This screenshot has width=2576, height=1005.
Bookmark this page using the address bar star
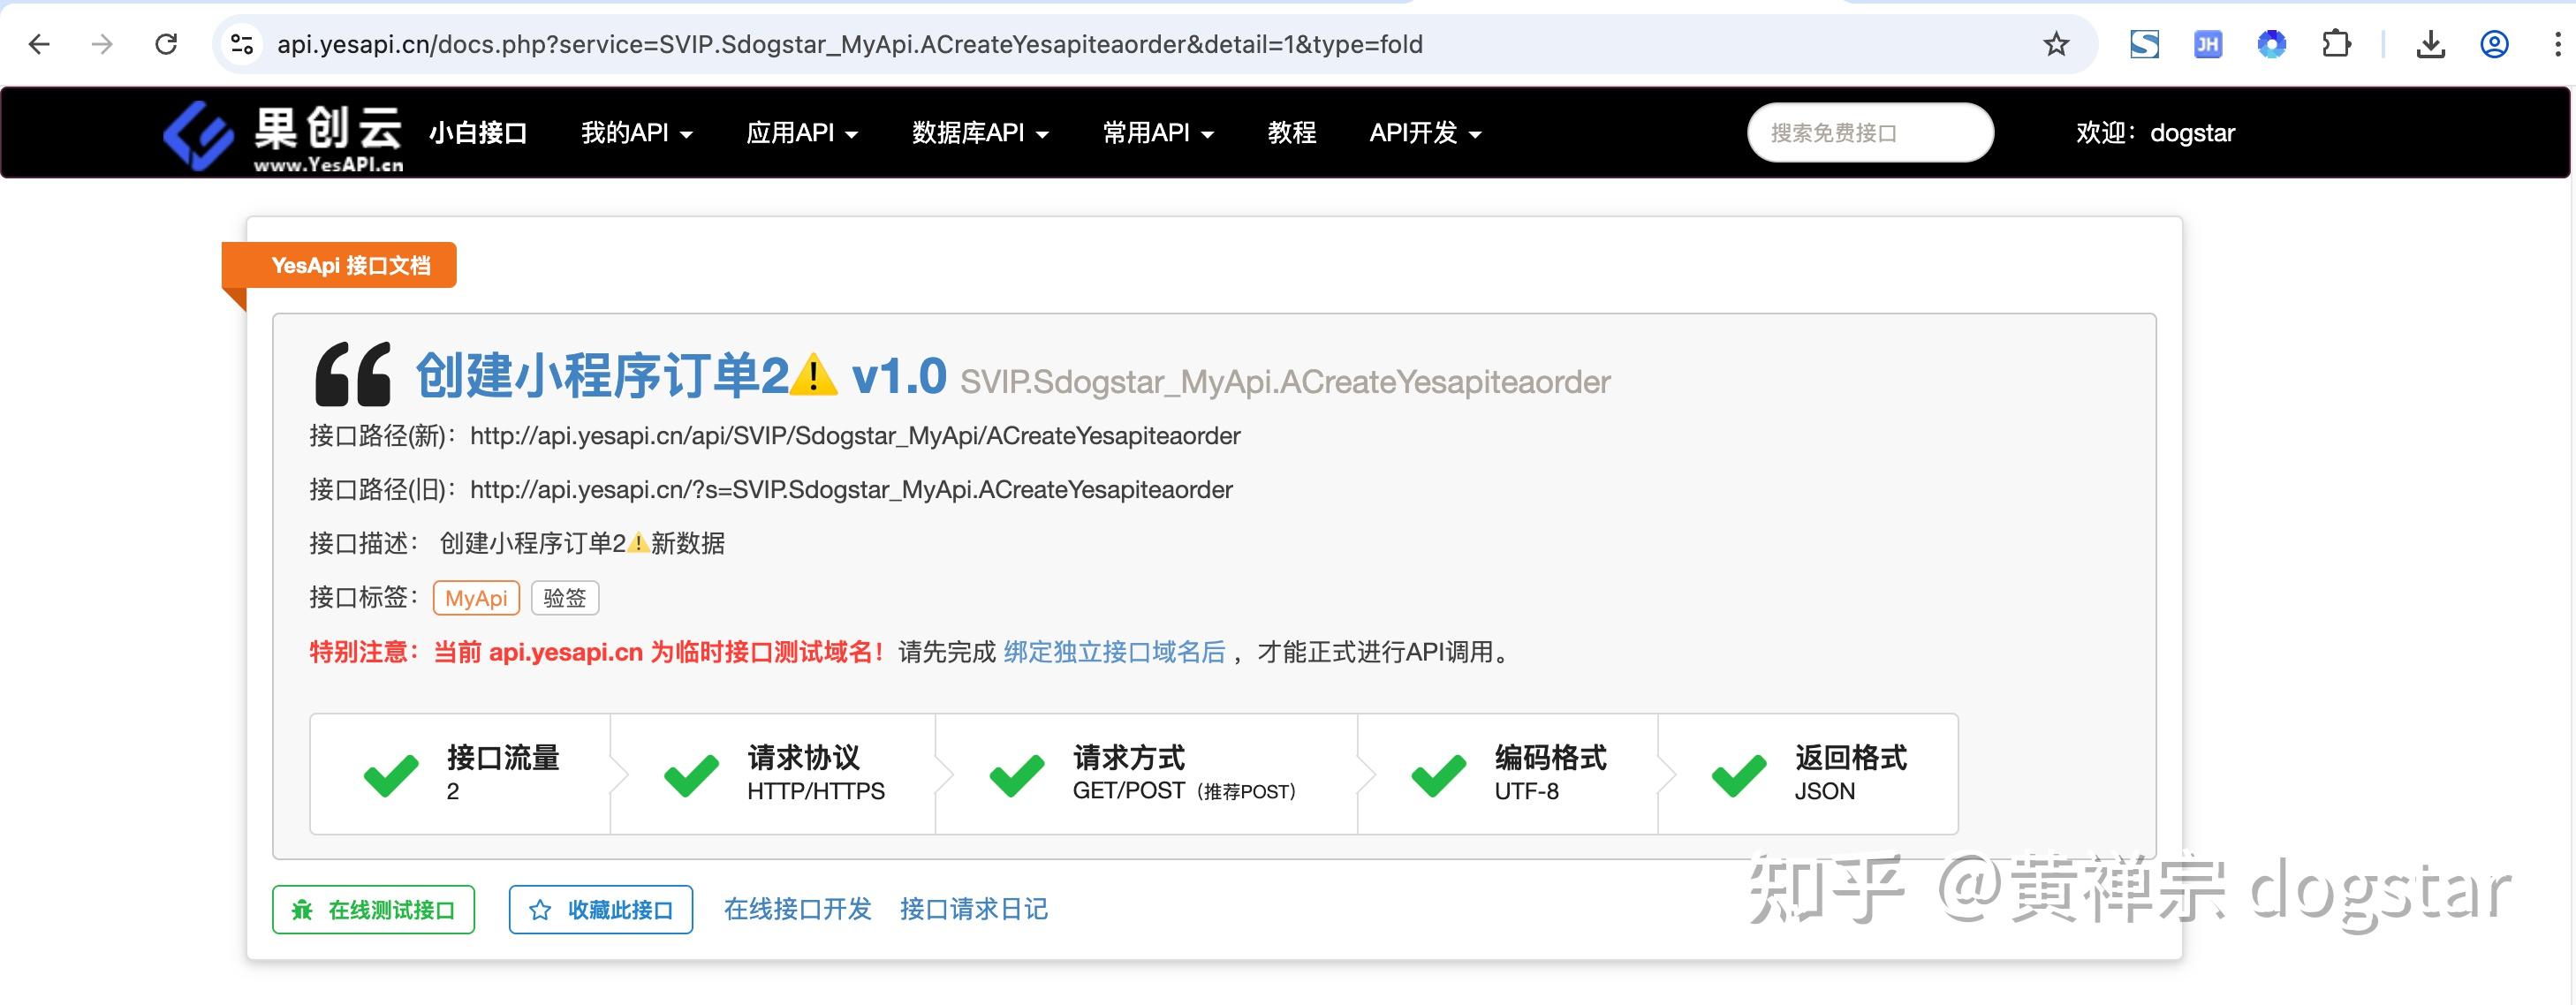(2055, 44)
